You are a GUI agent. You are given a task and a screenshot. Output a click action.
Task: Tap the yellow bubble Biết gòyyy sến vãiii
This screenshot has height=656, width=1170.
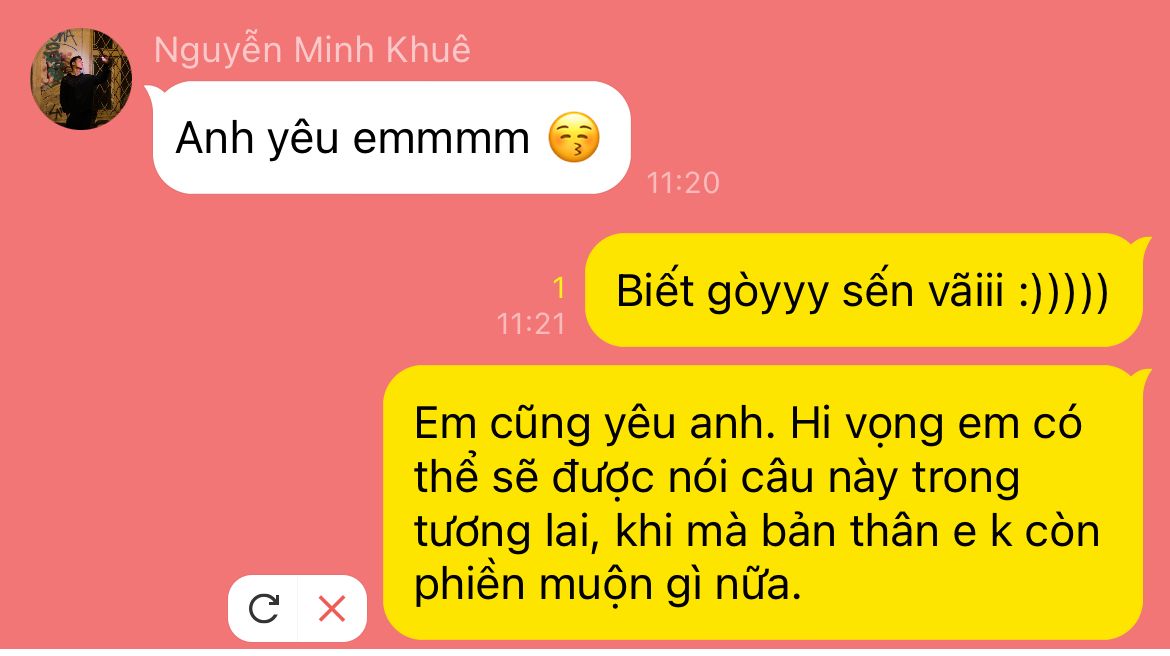[864, 290]
